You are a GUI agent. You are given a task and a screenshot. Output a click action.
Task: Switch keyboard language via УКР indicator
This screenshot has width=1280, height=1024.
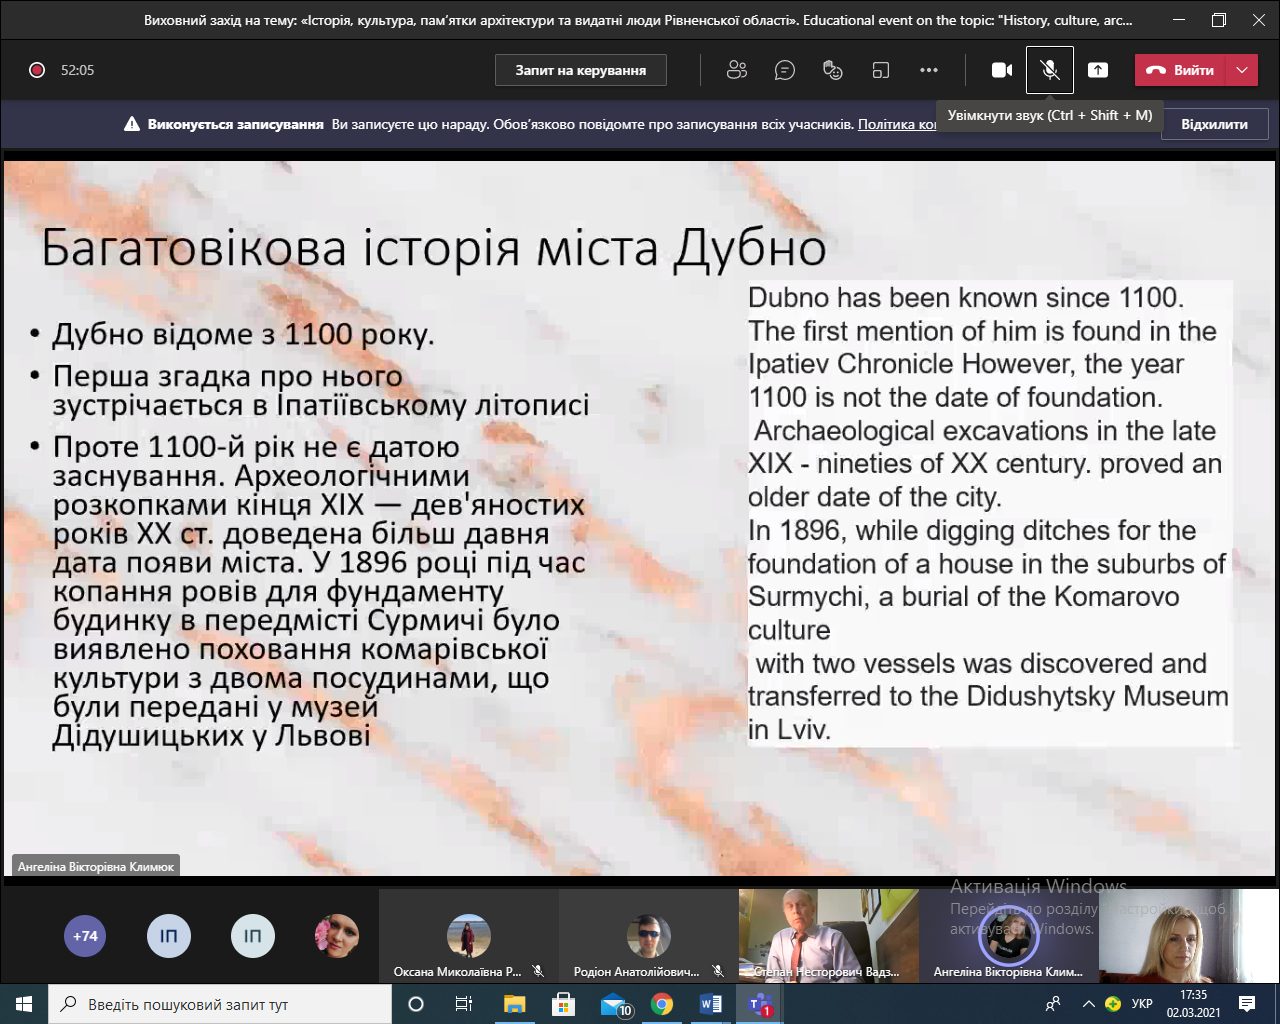point(1142,1003)
